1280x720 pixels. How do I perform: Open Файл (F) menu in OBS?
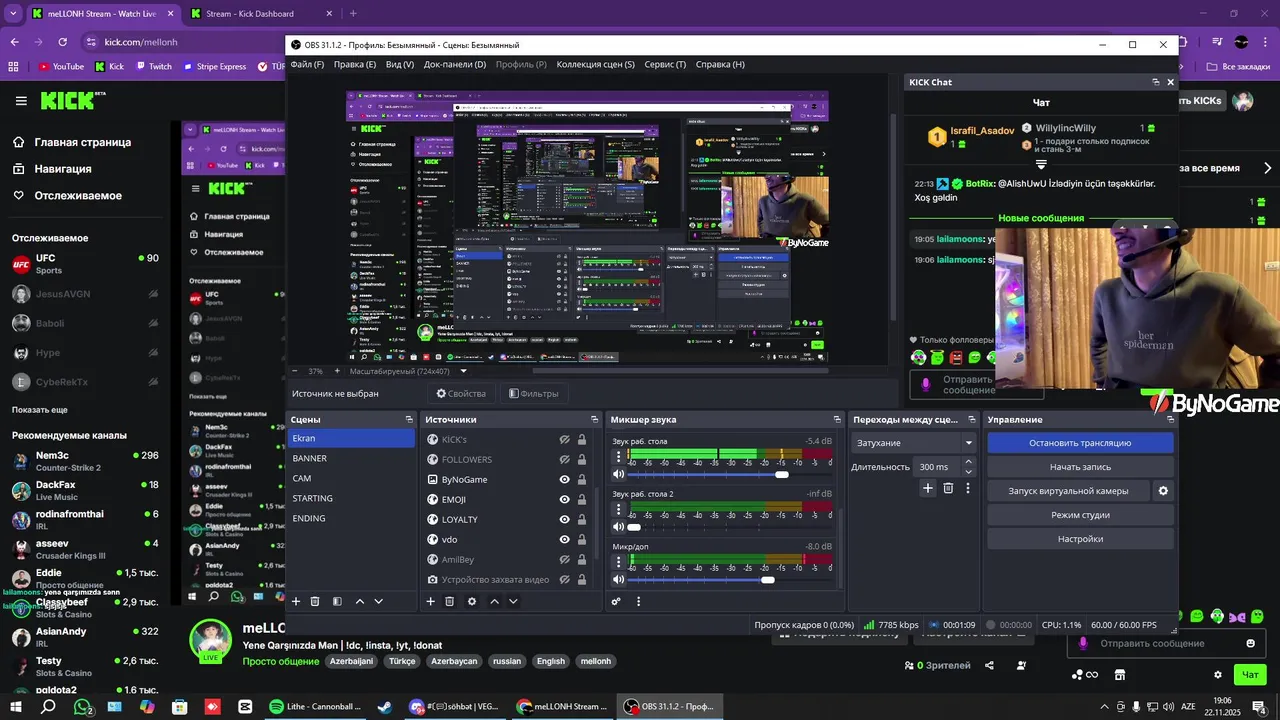307,64
